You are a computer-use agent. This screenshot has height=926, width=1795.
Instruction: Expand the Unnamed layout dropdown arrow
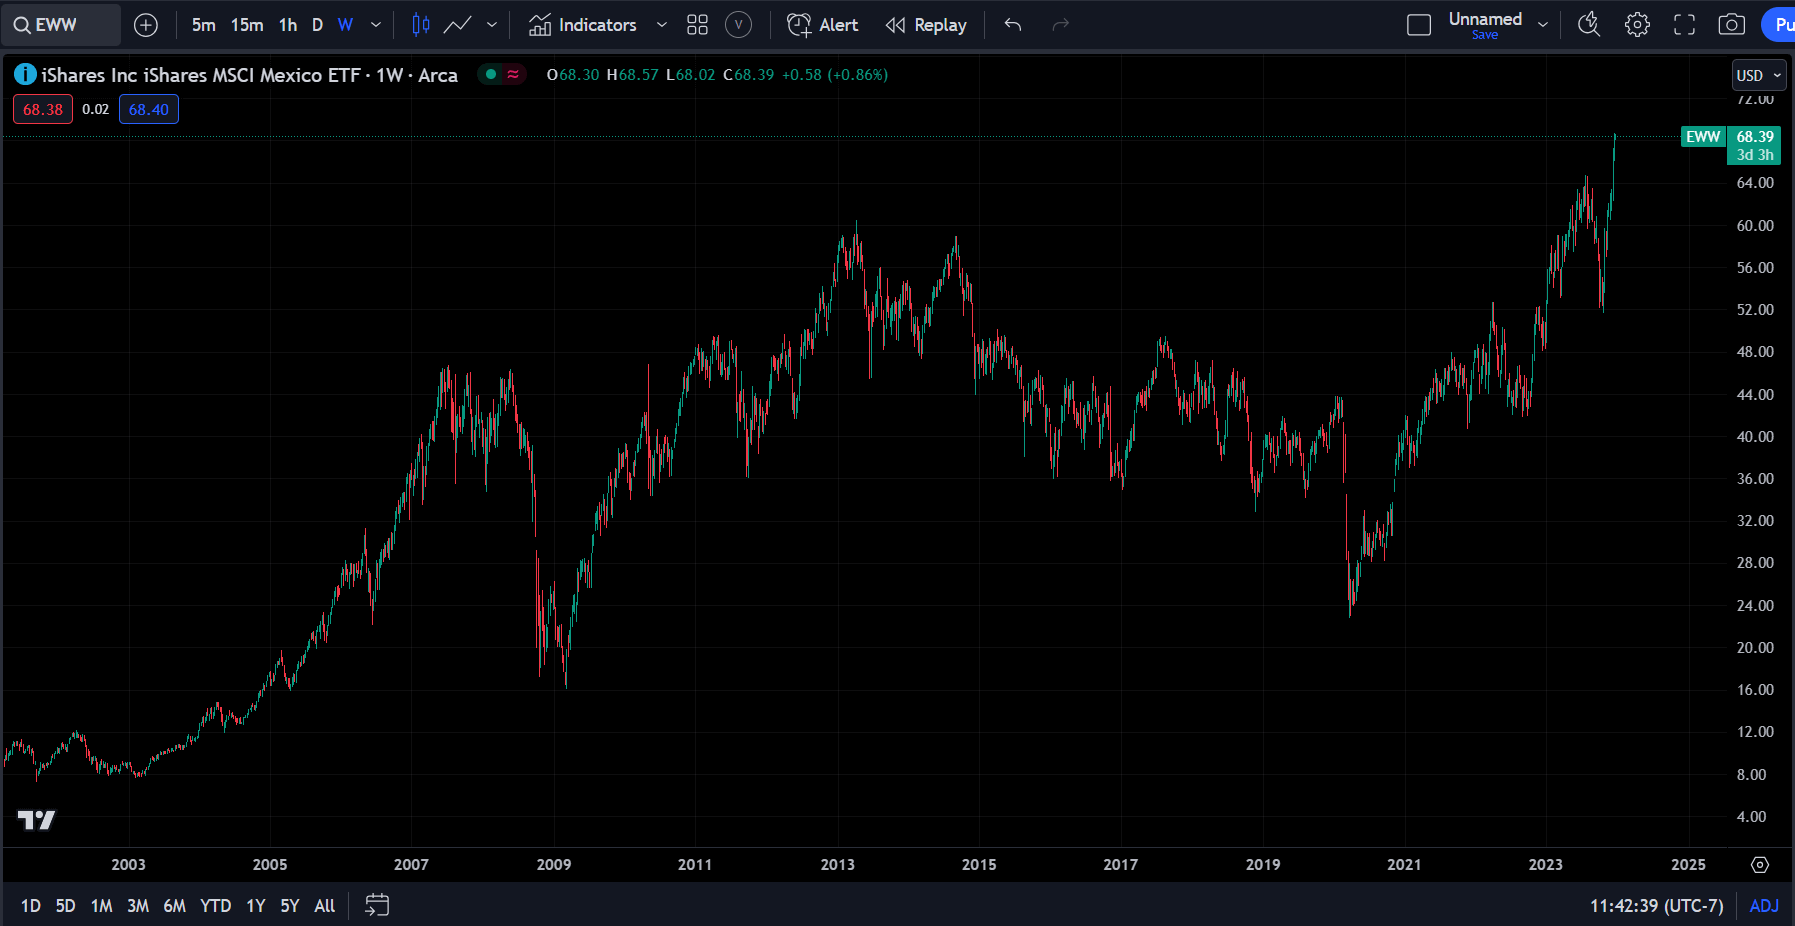pos(1543,25)
